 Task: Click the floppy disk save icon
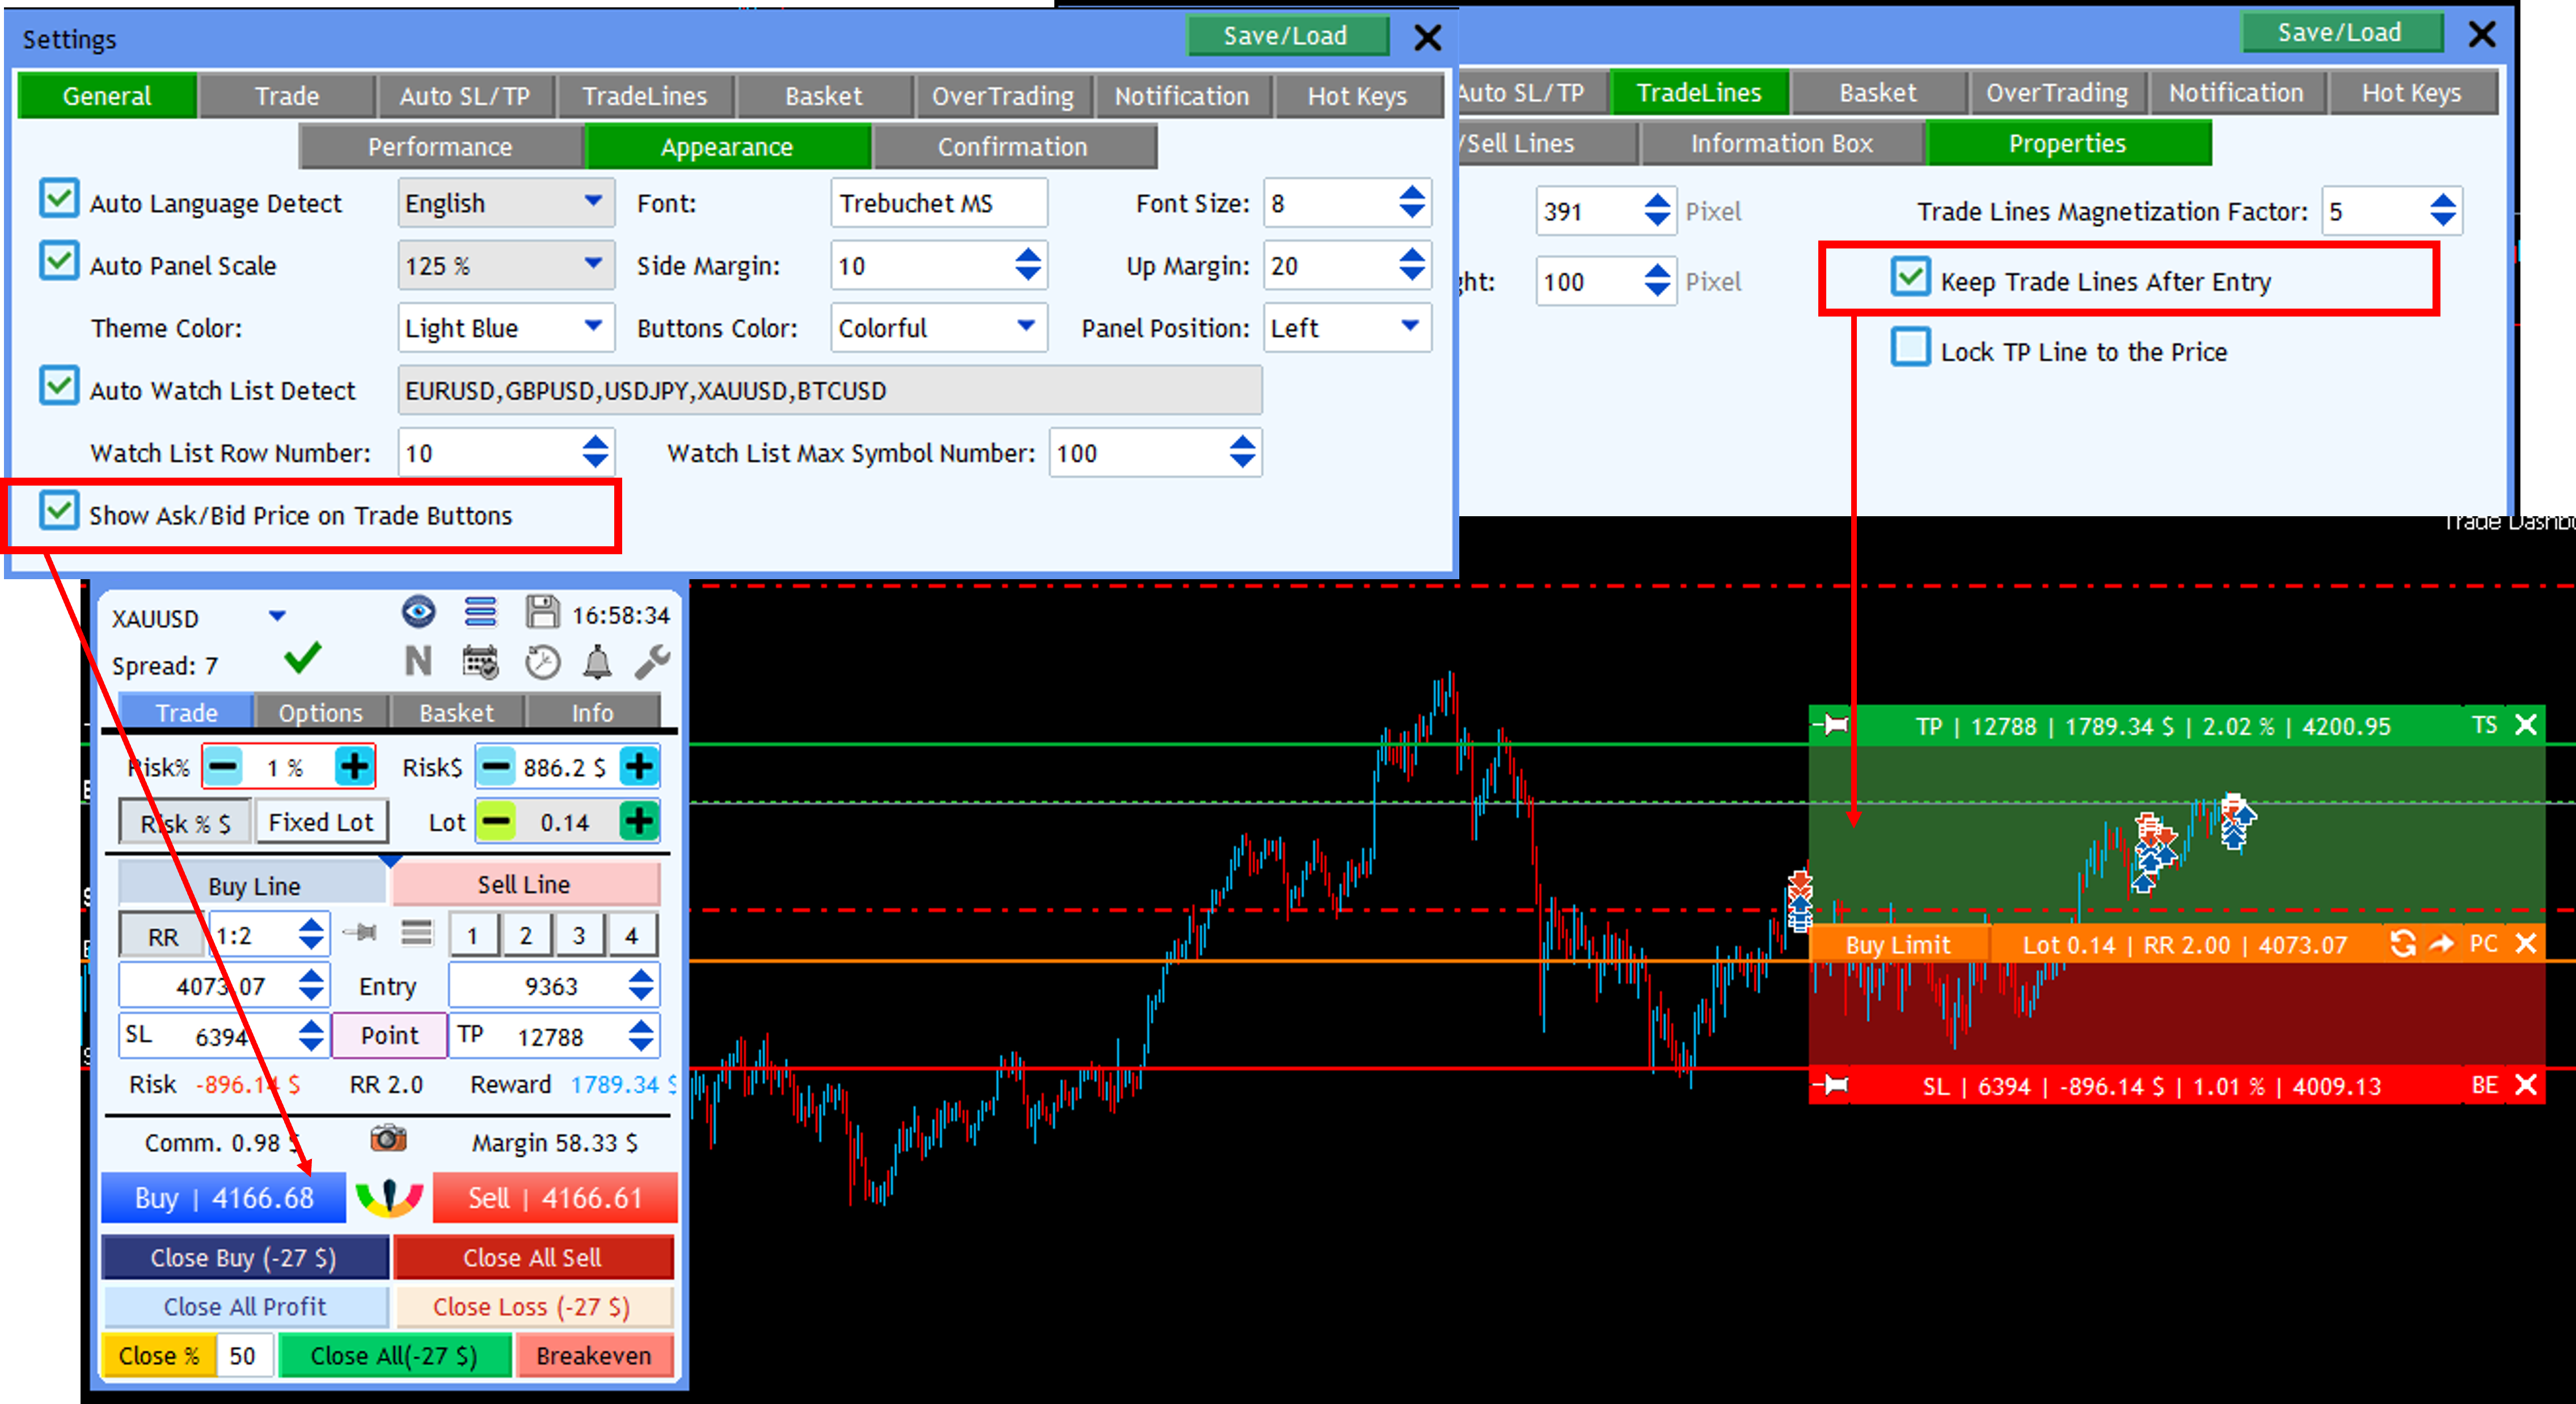(x=542, y=612)
